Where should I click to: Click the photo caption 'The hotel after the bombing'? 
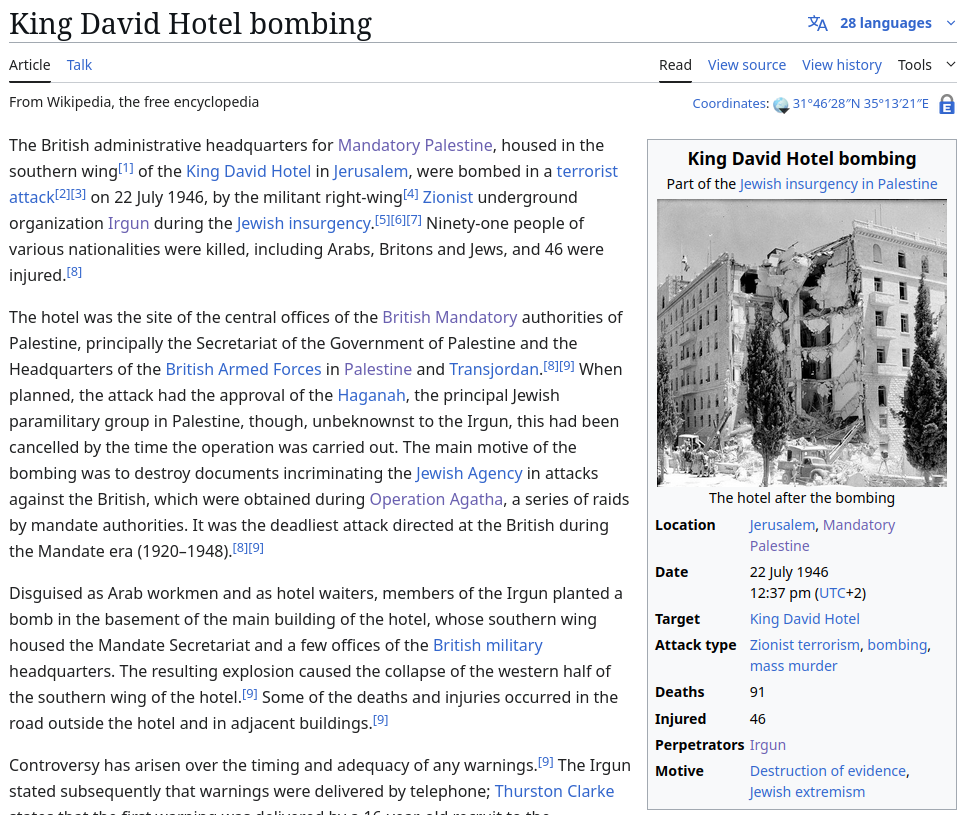point(801,498)
